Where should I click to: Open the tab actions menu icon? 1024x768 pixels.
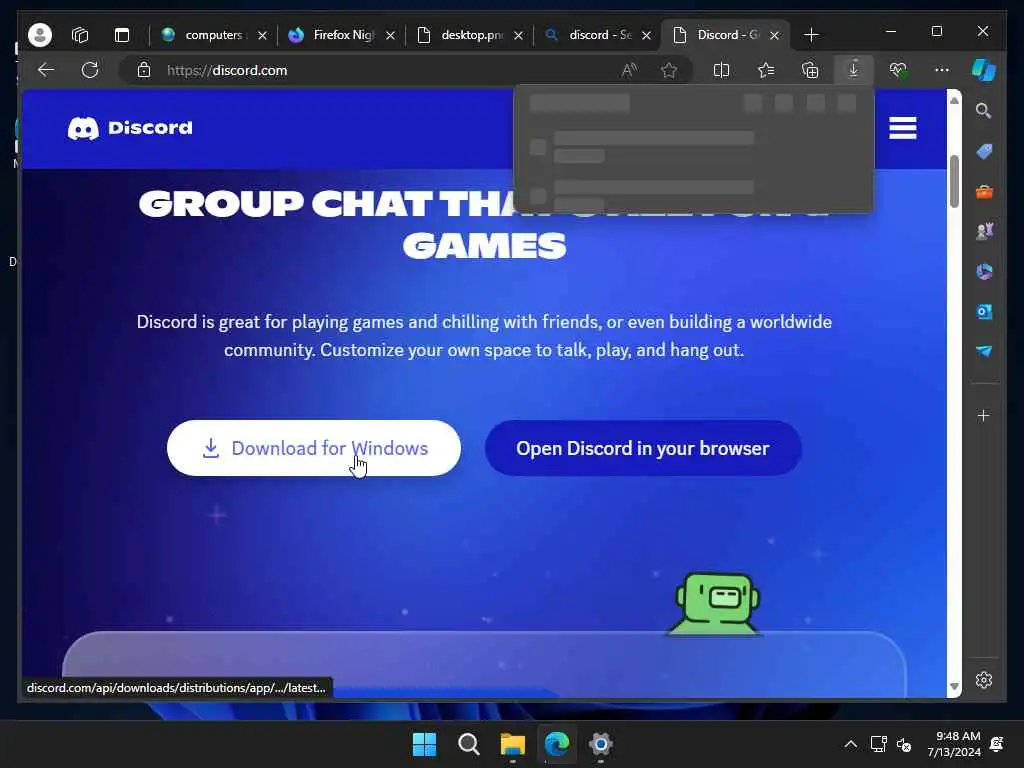(x=122, y=35)
